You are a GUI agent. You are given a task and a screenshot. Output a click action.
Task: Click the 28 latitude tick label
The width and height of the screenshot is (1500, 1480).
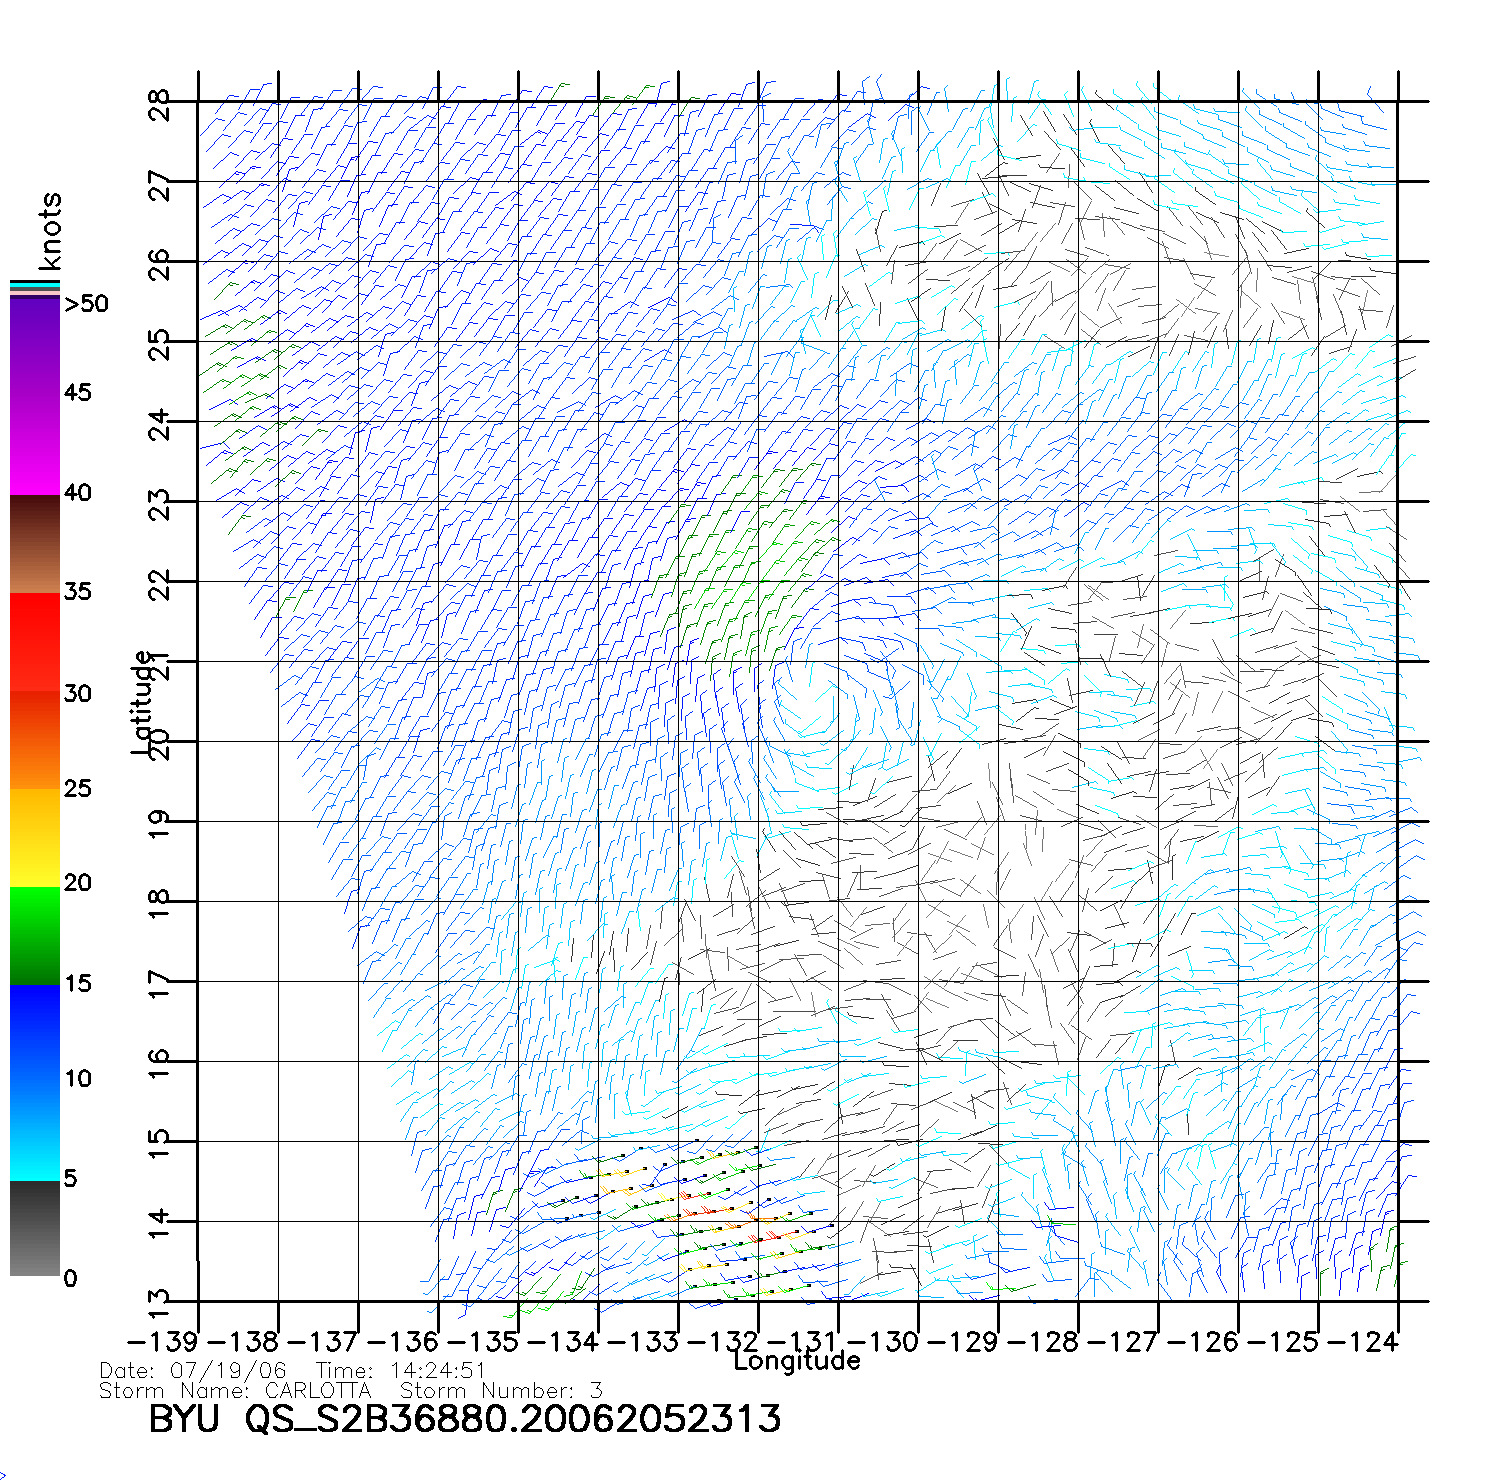coord(160,104)
